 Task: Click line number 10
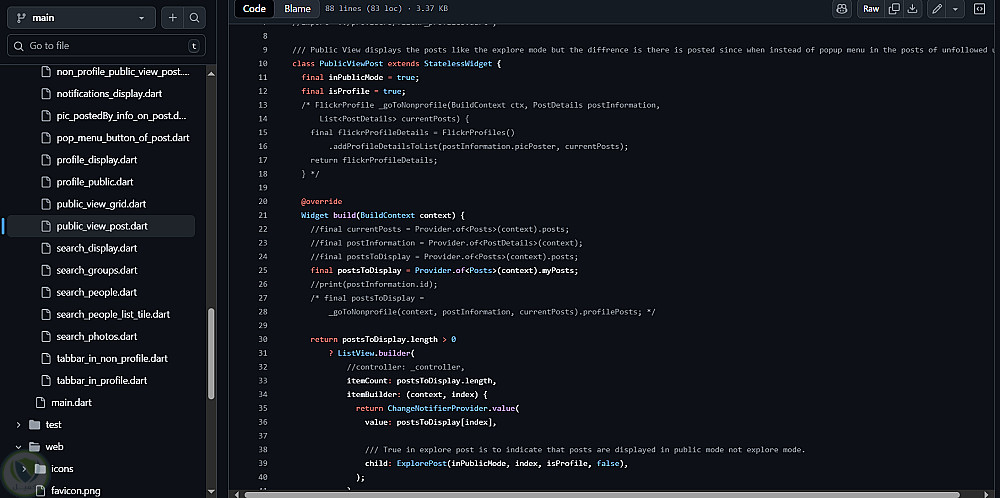click(263, 64)
